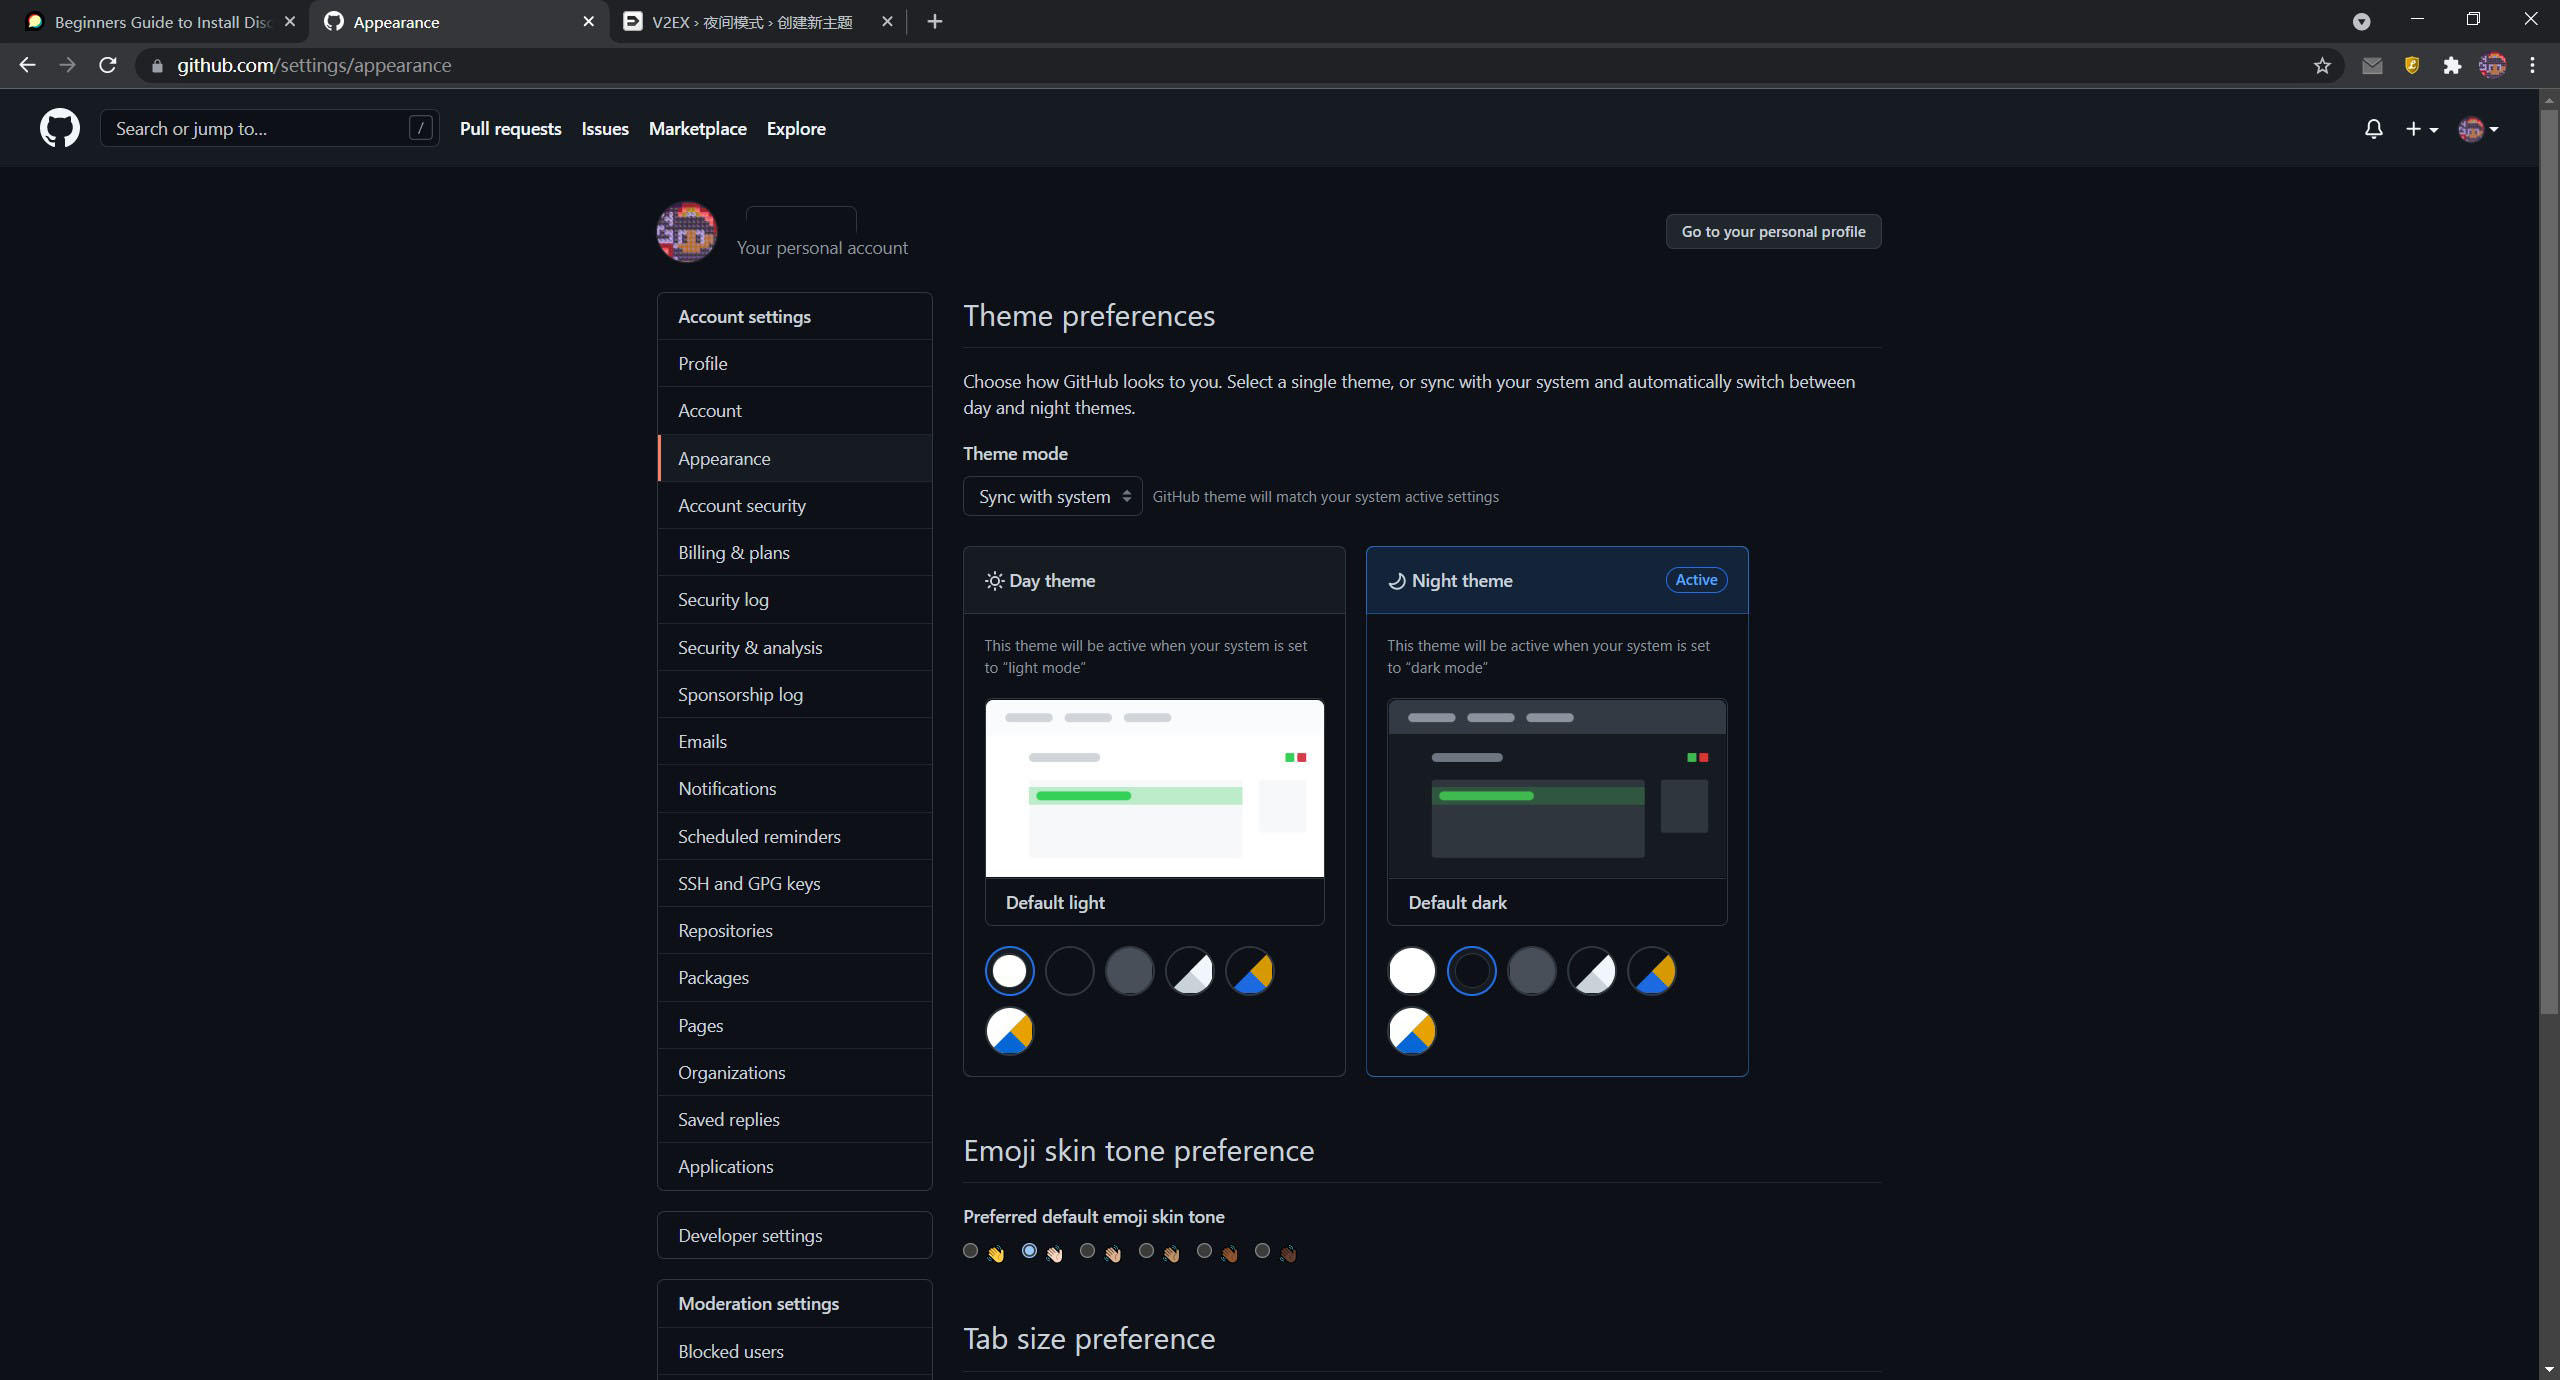The width and height of the screenshot is (2560, 1380).
Task: Click the GitHub Octocat logo
Action: [x=59, y=128]
